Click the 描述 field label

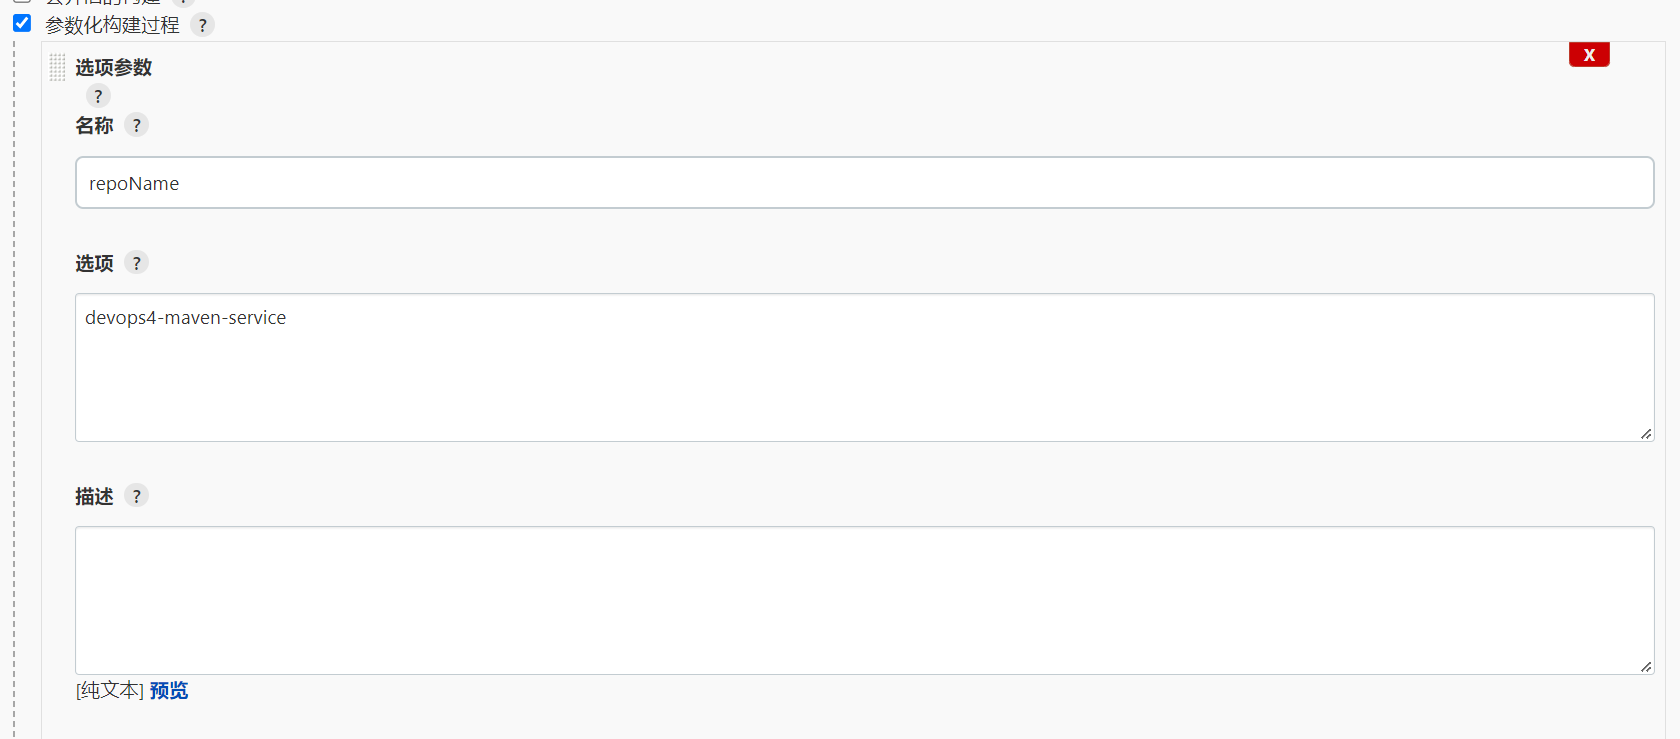(x=94, y=496)
